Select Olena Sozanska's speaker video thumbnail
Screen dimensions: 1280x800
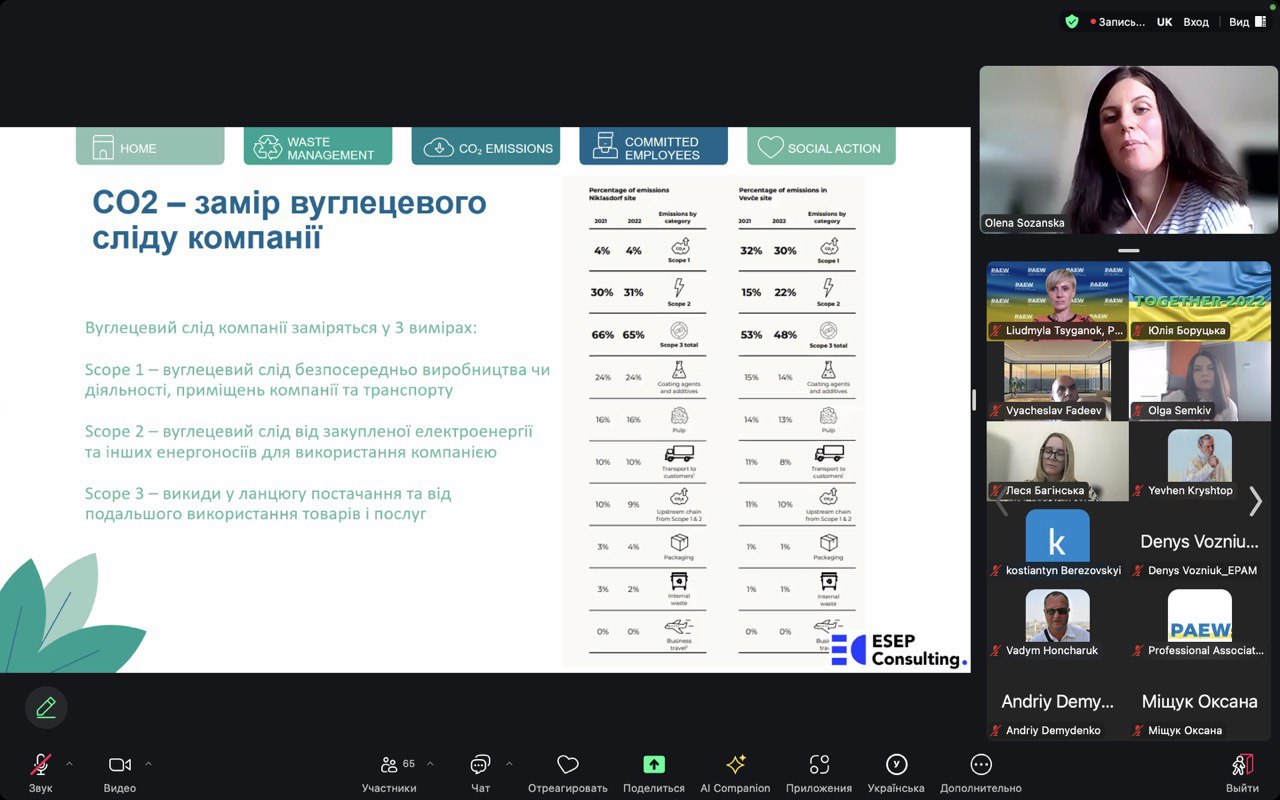tap(1128, 150)
